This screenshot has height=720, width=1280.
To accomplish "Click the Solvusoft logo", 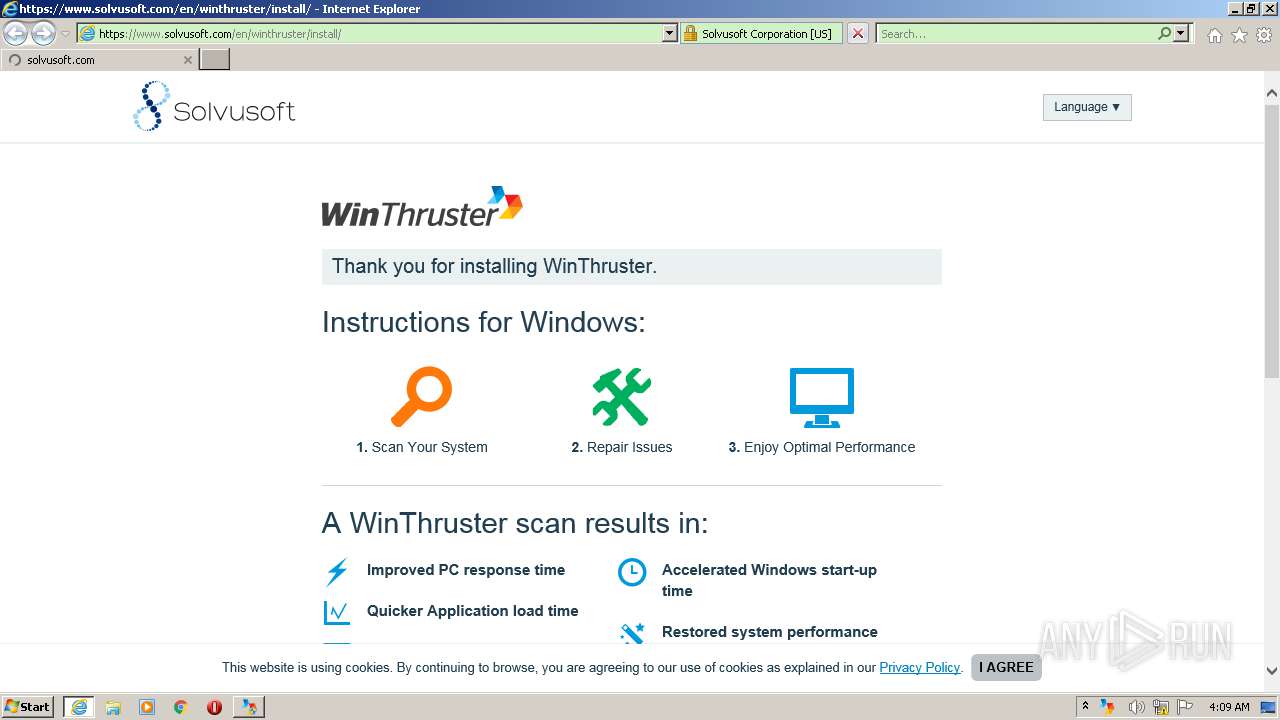I will (x=214, y=106).
